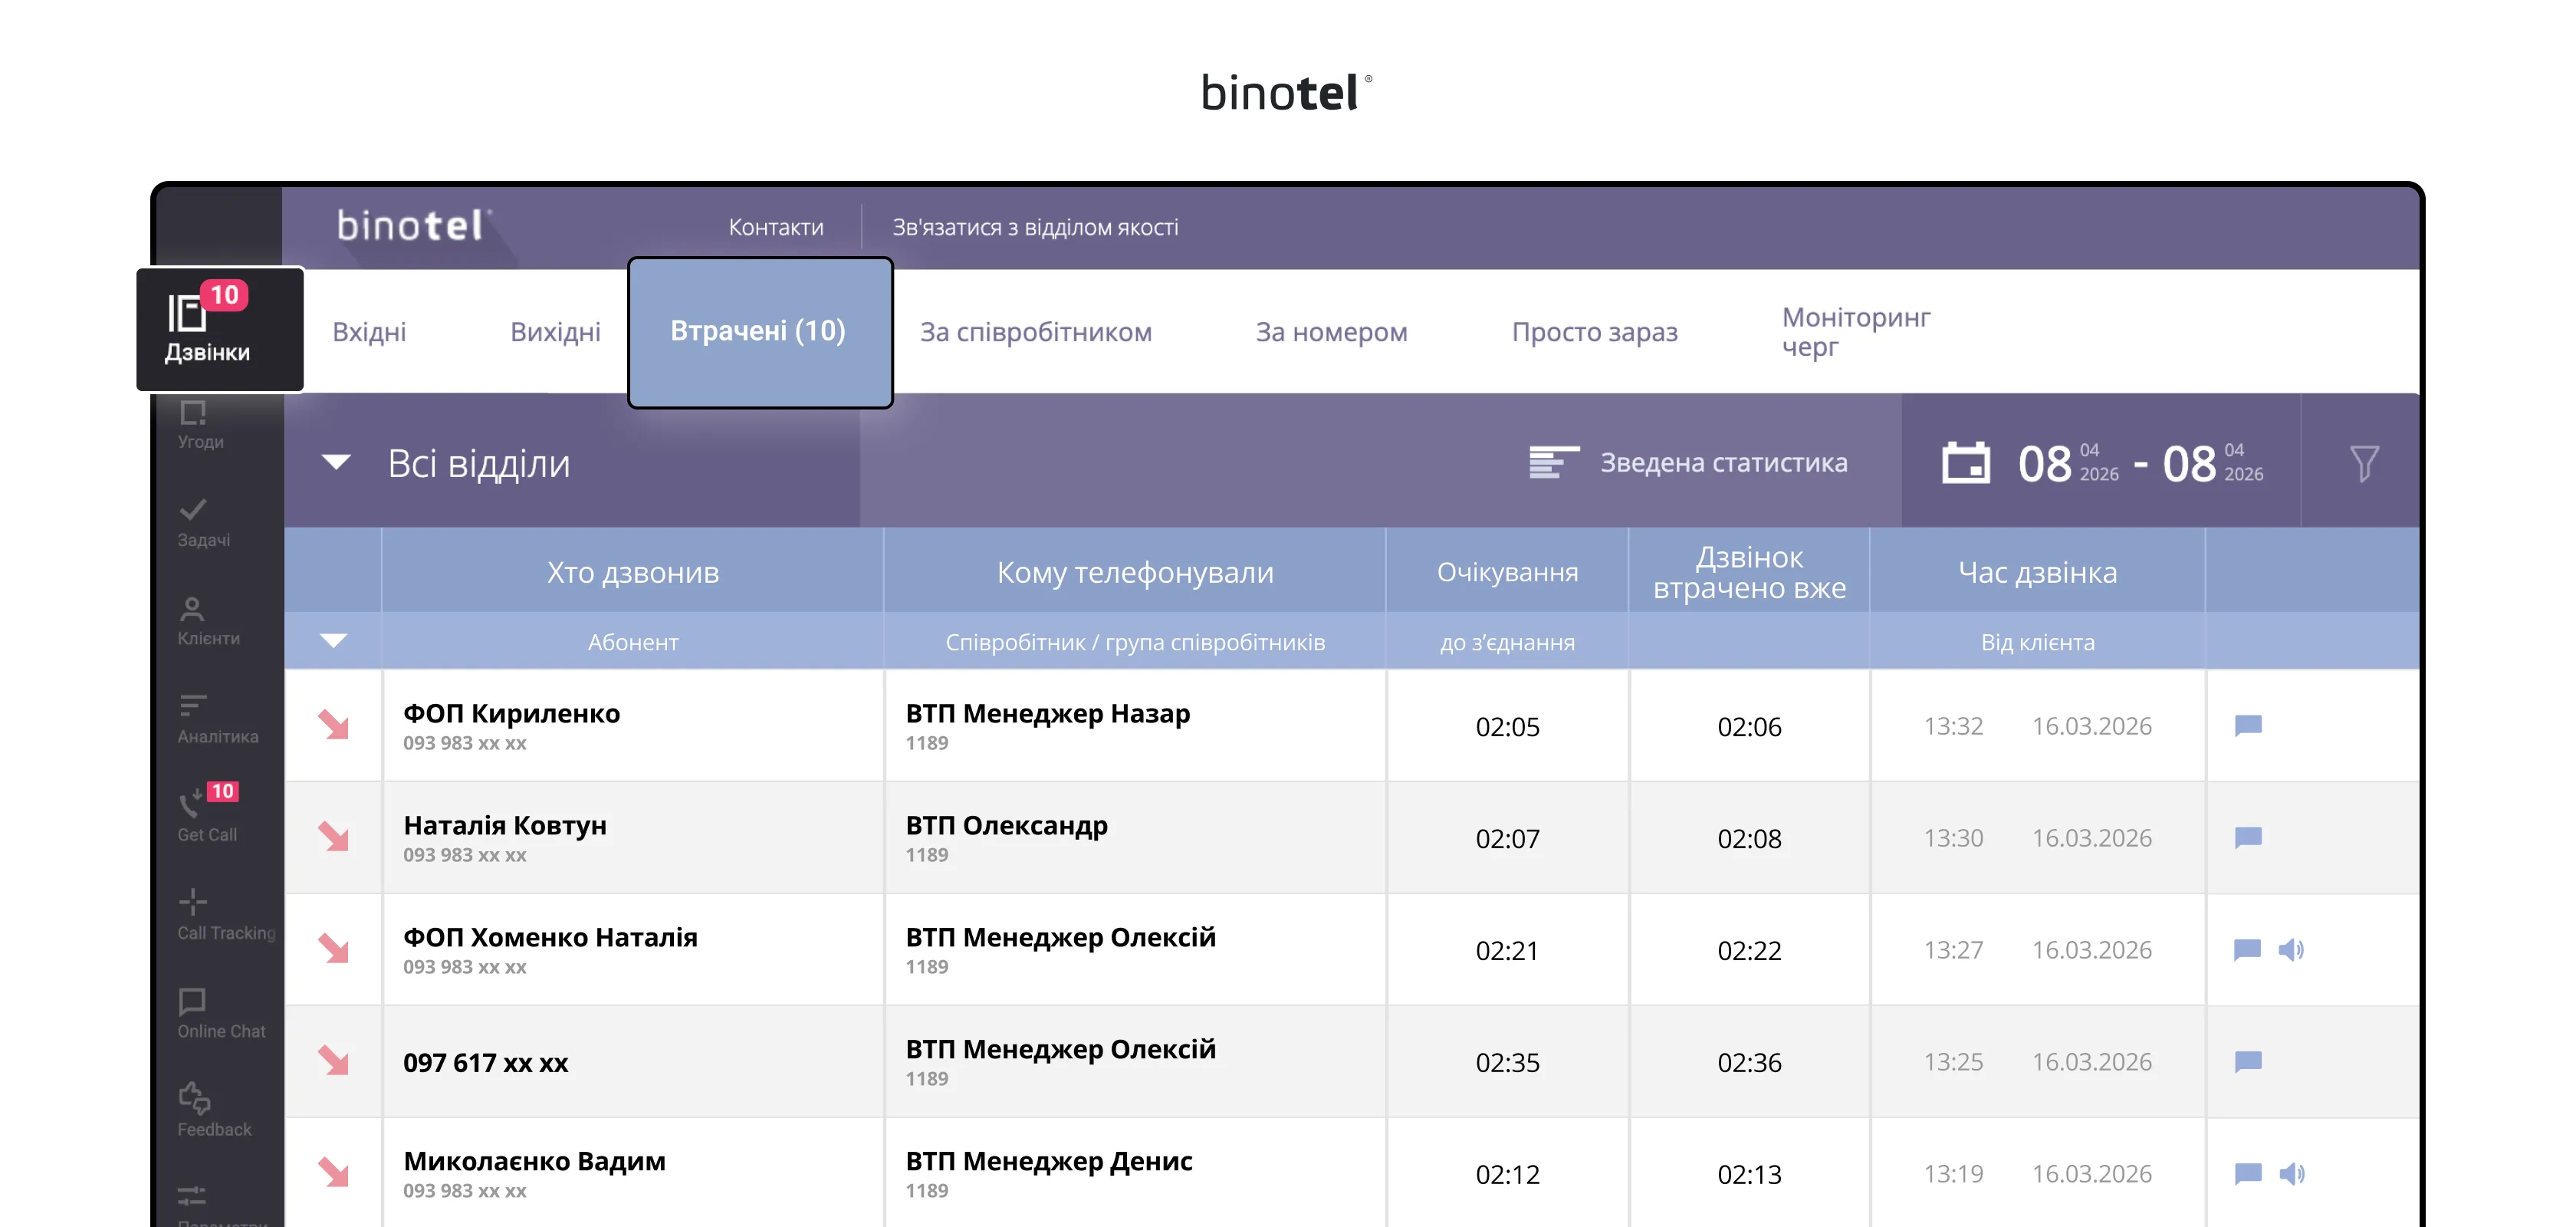Open the Аналітика sidebar section
Screen dimensions: 2576x1227
217,720
